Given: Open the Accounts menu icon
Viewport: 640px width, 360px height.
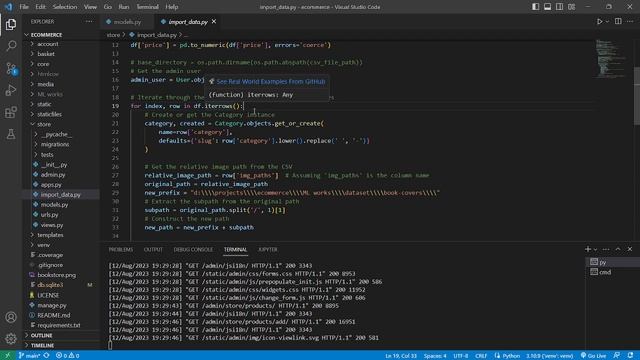Looking at the screenshot, I should pyautogui.click(x=11, y=317).
